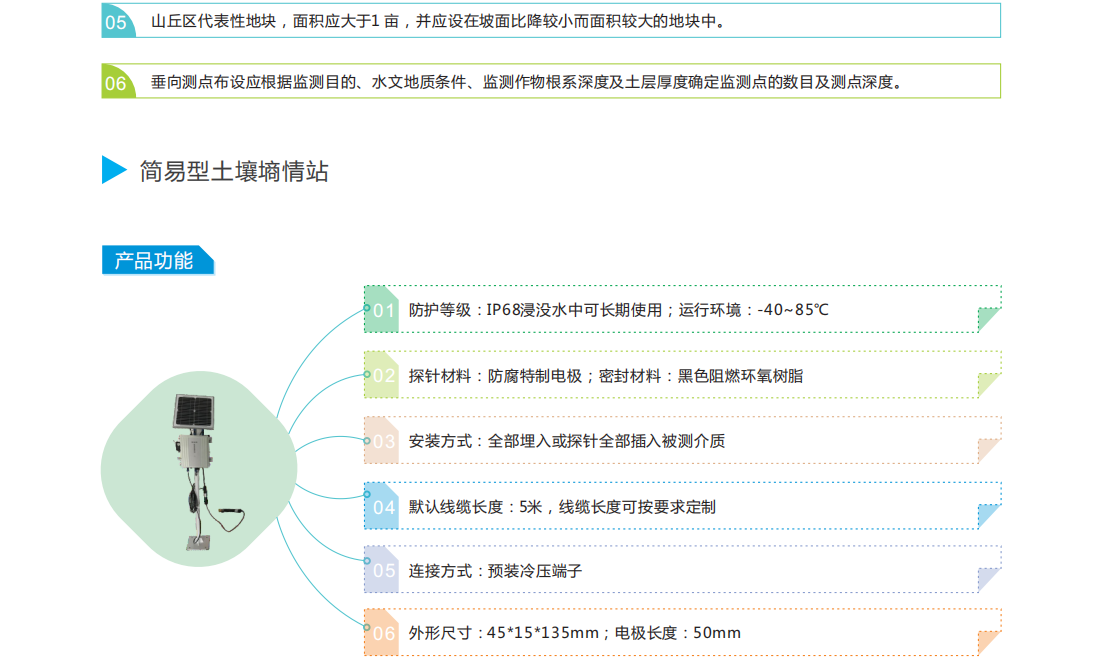Click the teal 05 number badge at top
Viewport: 1100px width, 660px height.
pos(117,22)
